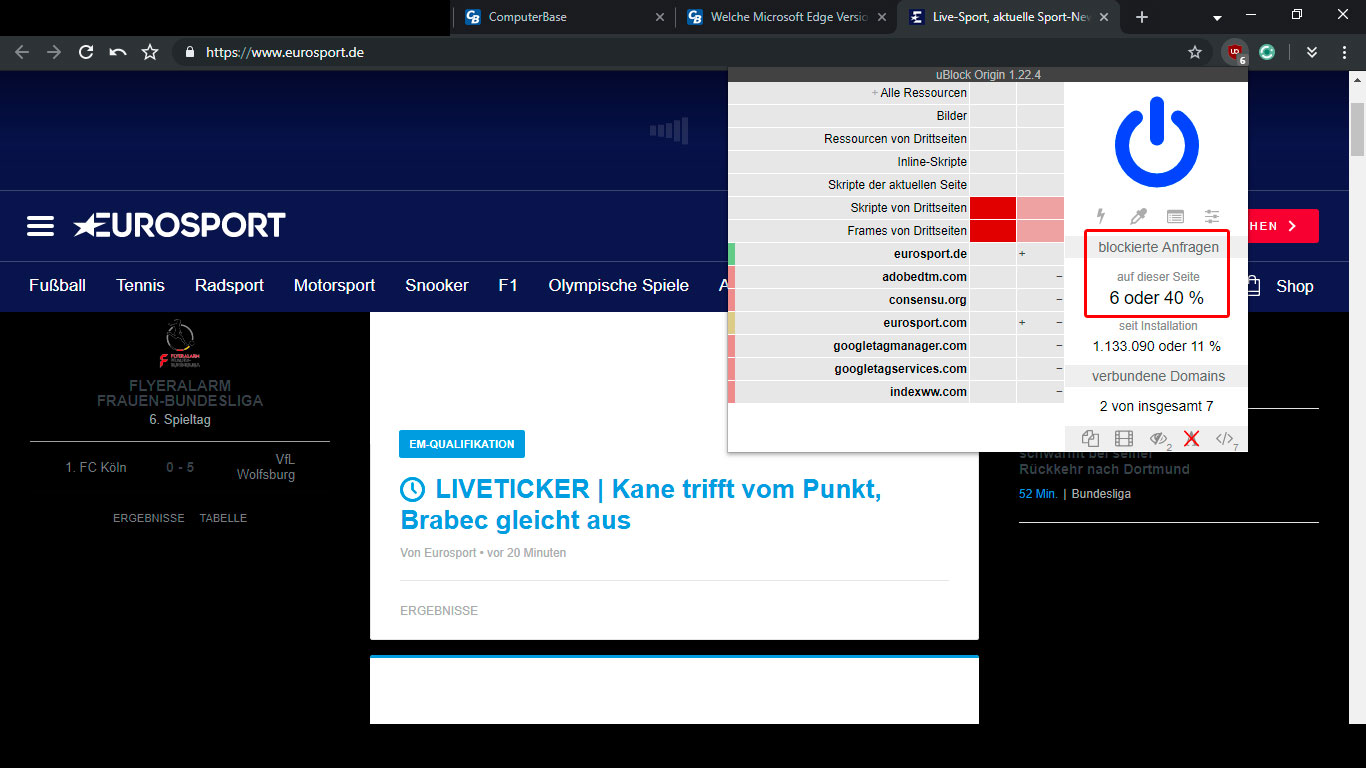This screenshot has height=768, width=1366.
Task: Open Tennis navigation item
Action: pyautogui.click(x=140, y=285)
